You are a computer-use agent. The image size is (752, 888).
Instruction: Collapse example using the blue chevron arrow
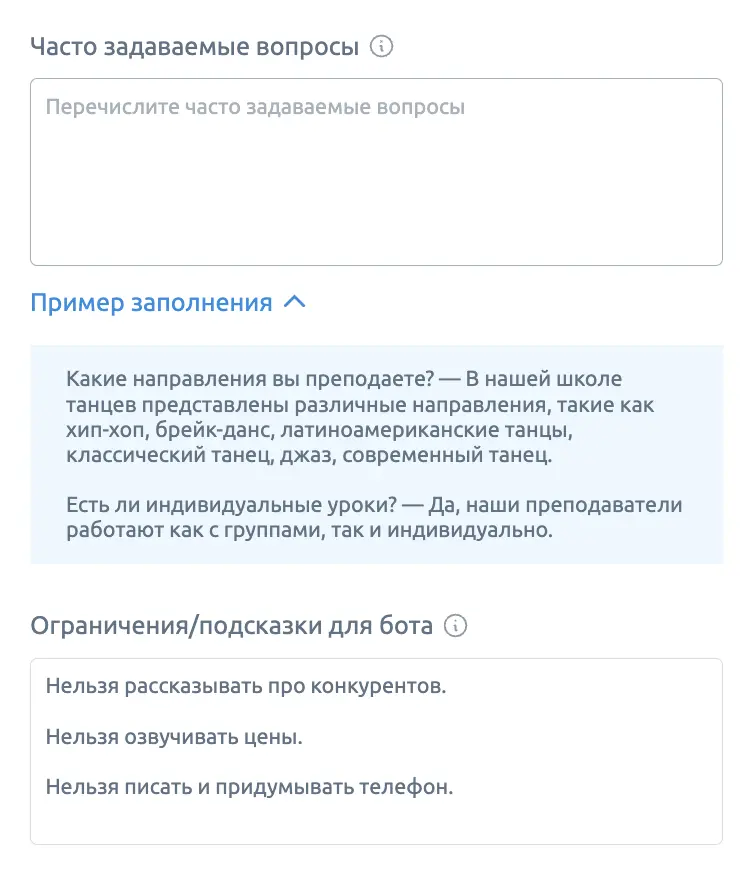point(294,302)
